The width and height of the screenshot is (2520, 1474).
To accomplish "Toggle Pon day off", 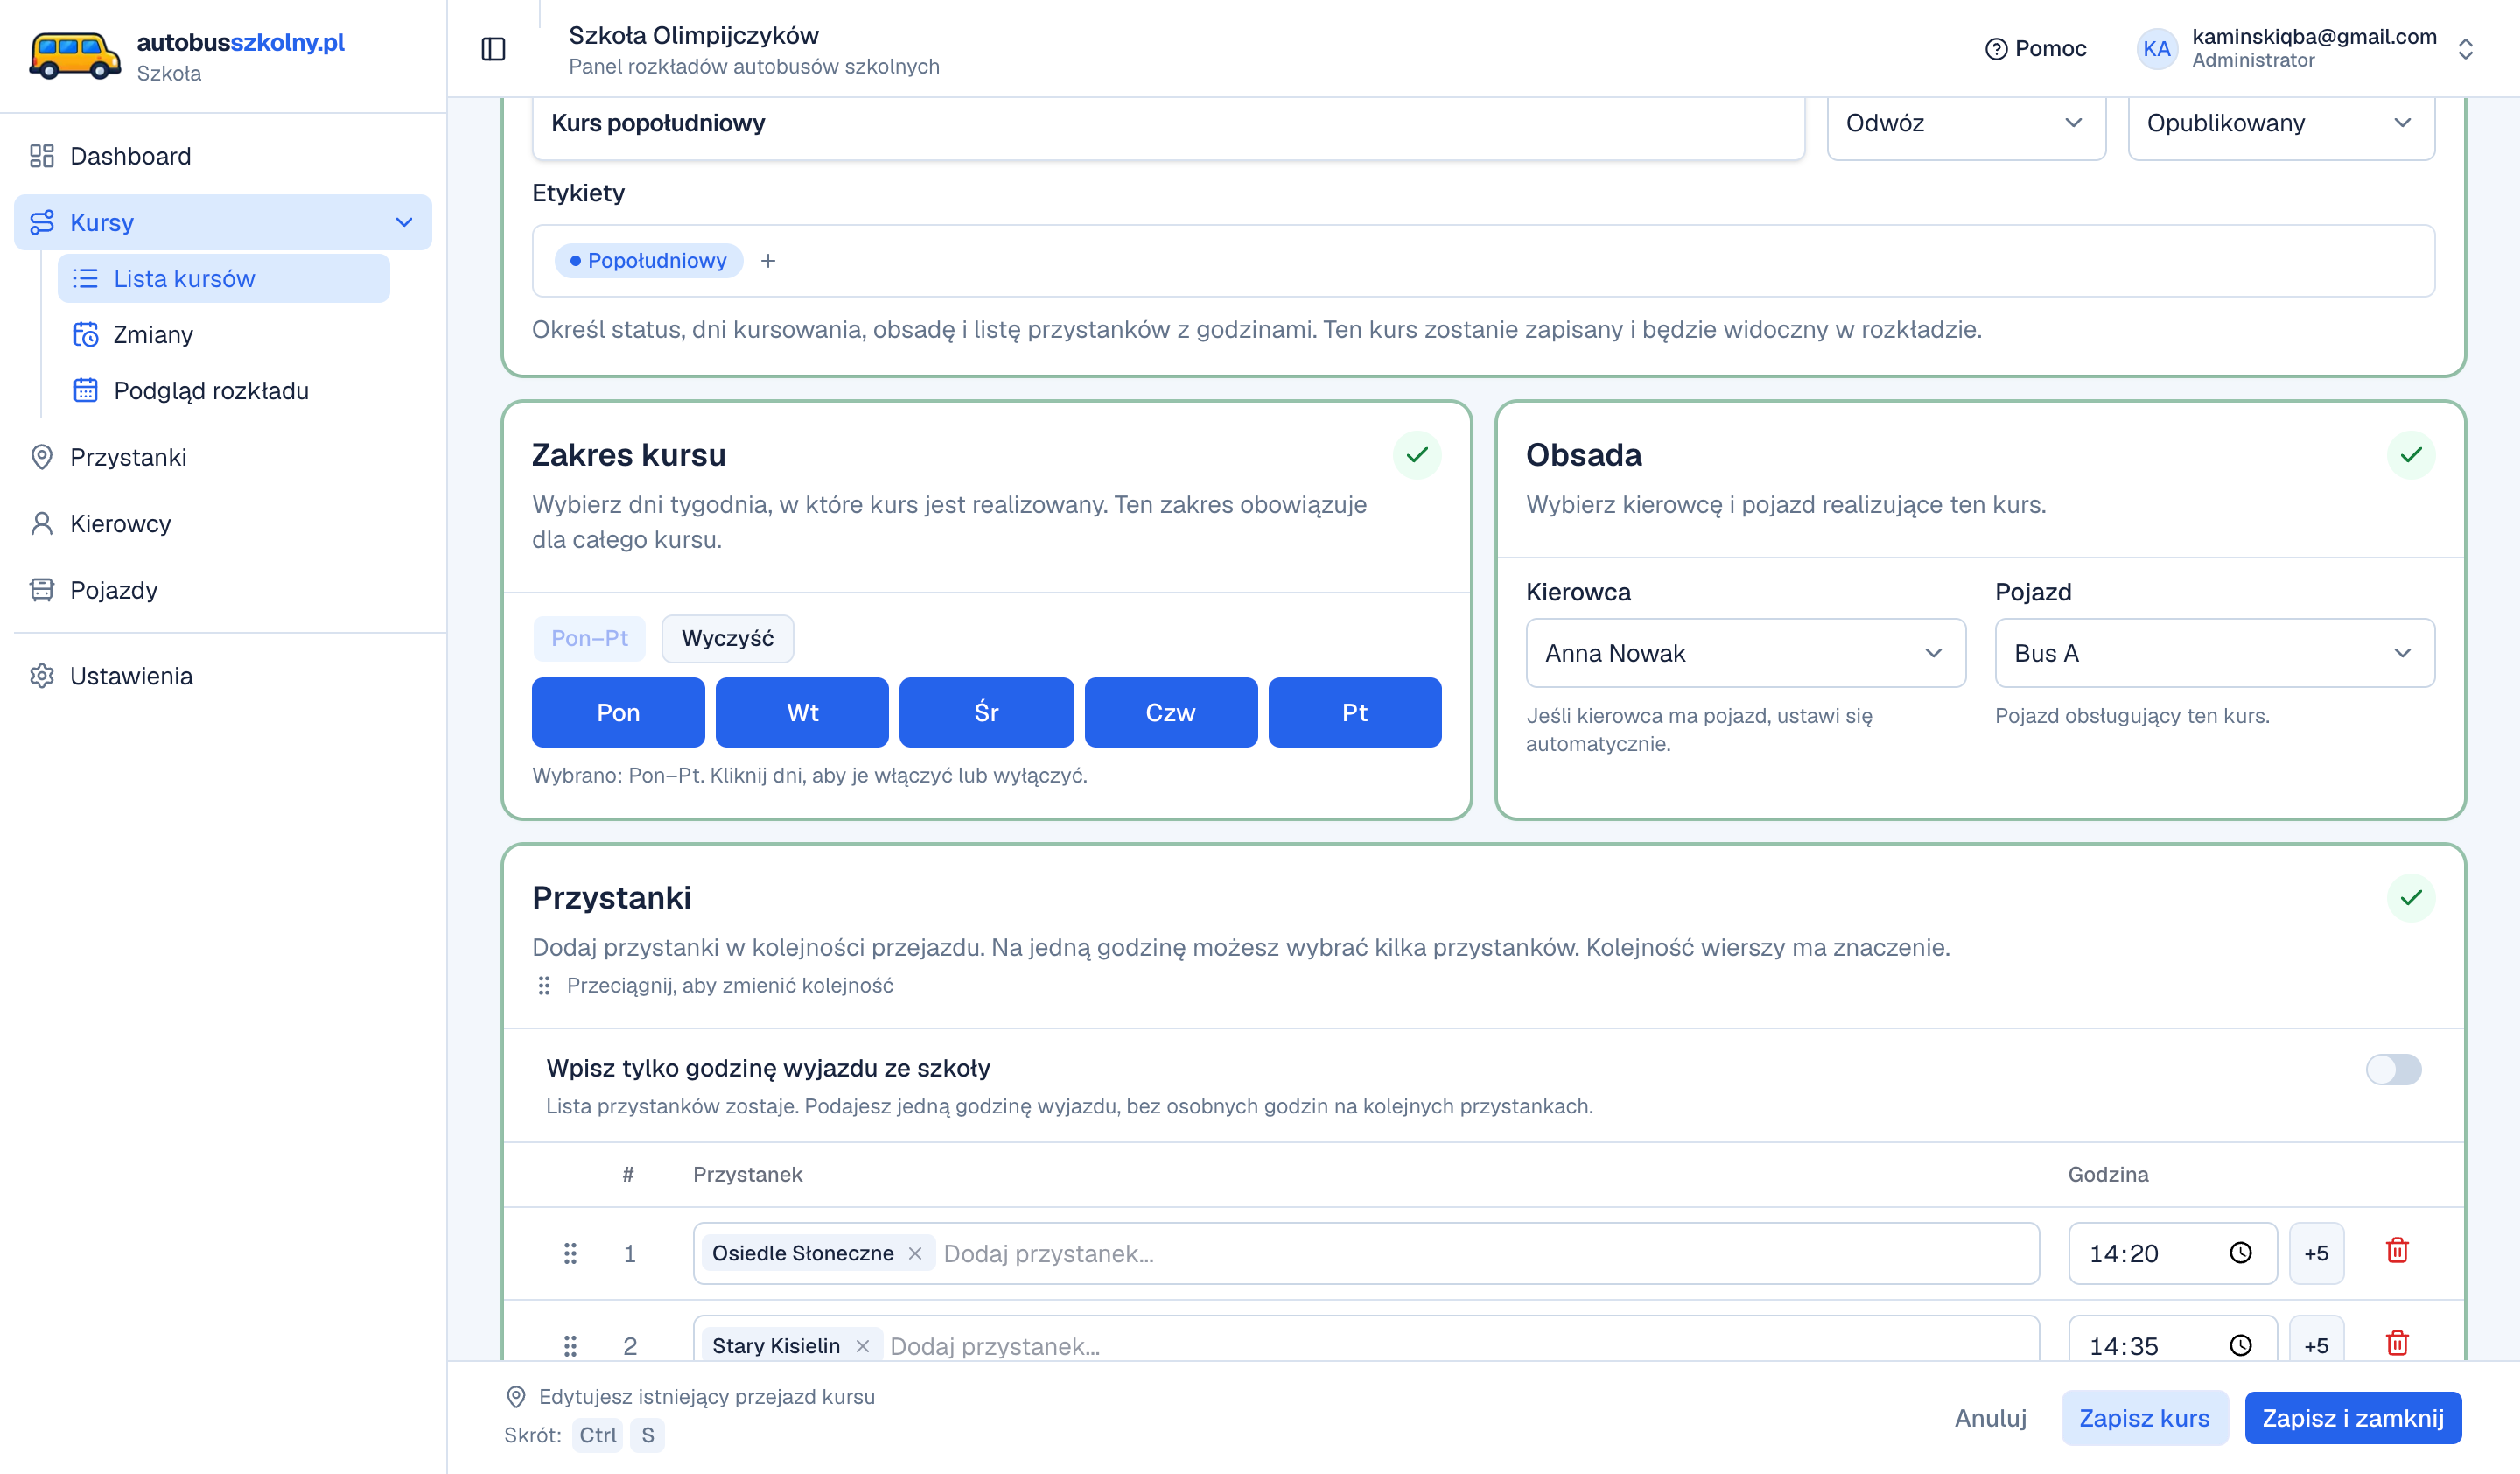I will (x=618, y=713).
